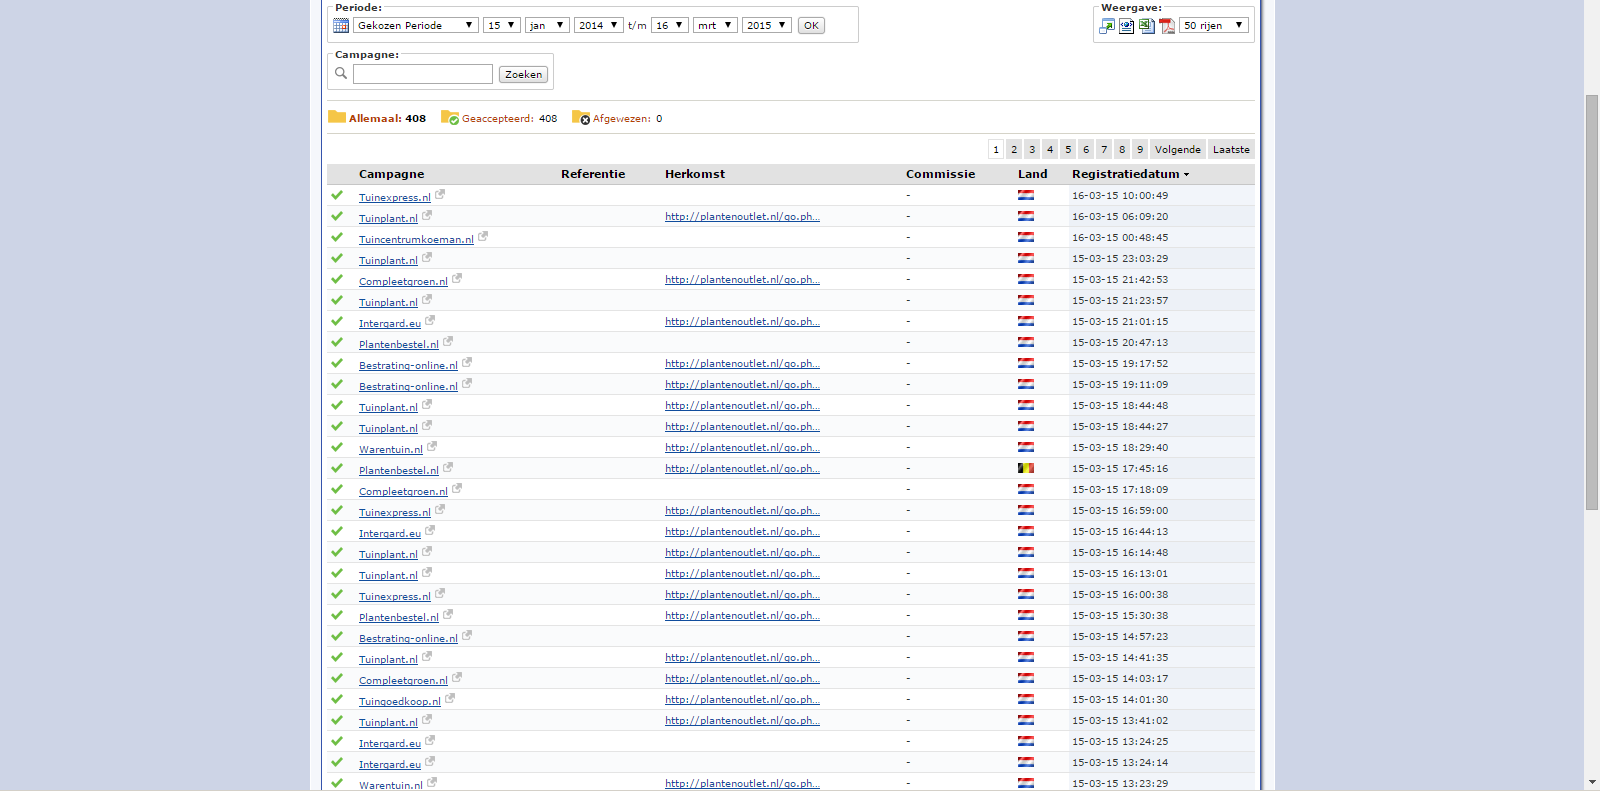The width and height of the screenshot is (1600, 792).
Task: Open external link icon on row 15-03-15 14:57:23
Action: [x=467, y=636]
